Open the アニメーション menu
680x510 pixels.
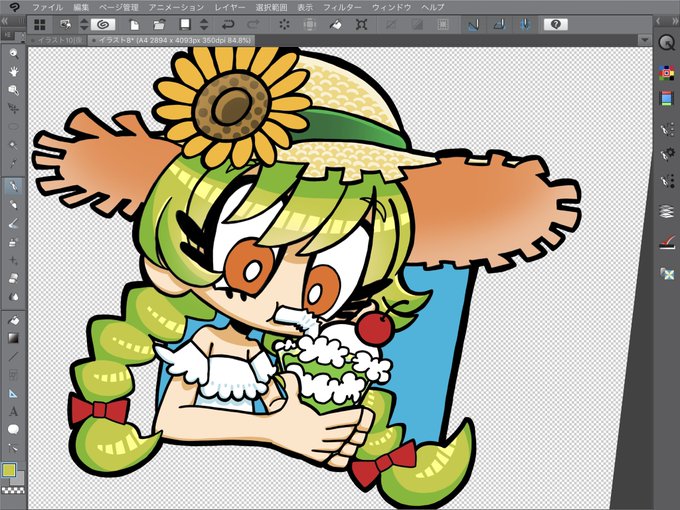[x=176, y=7]
